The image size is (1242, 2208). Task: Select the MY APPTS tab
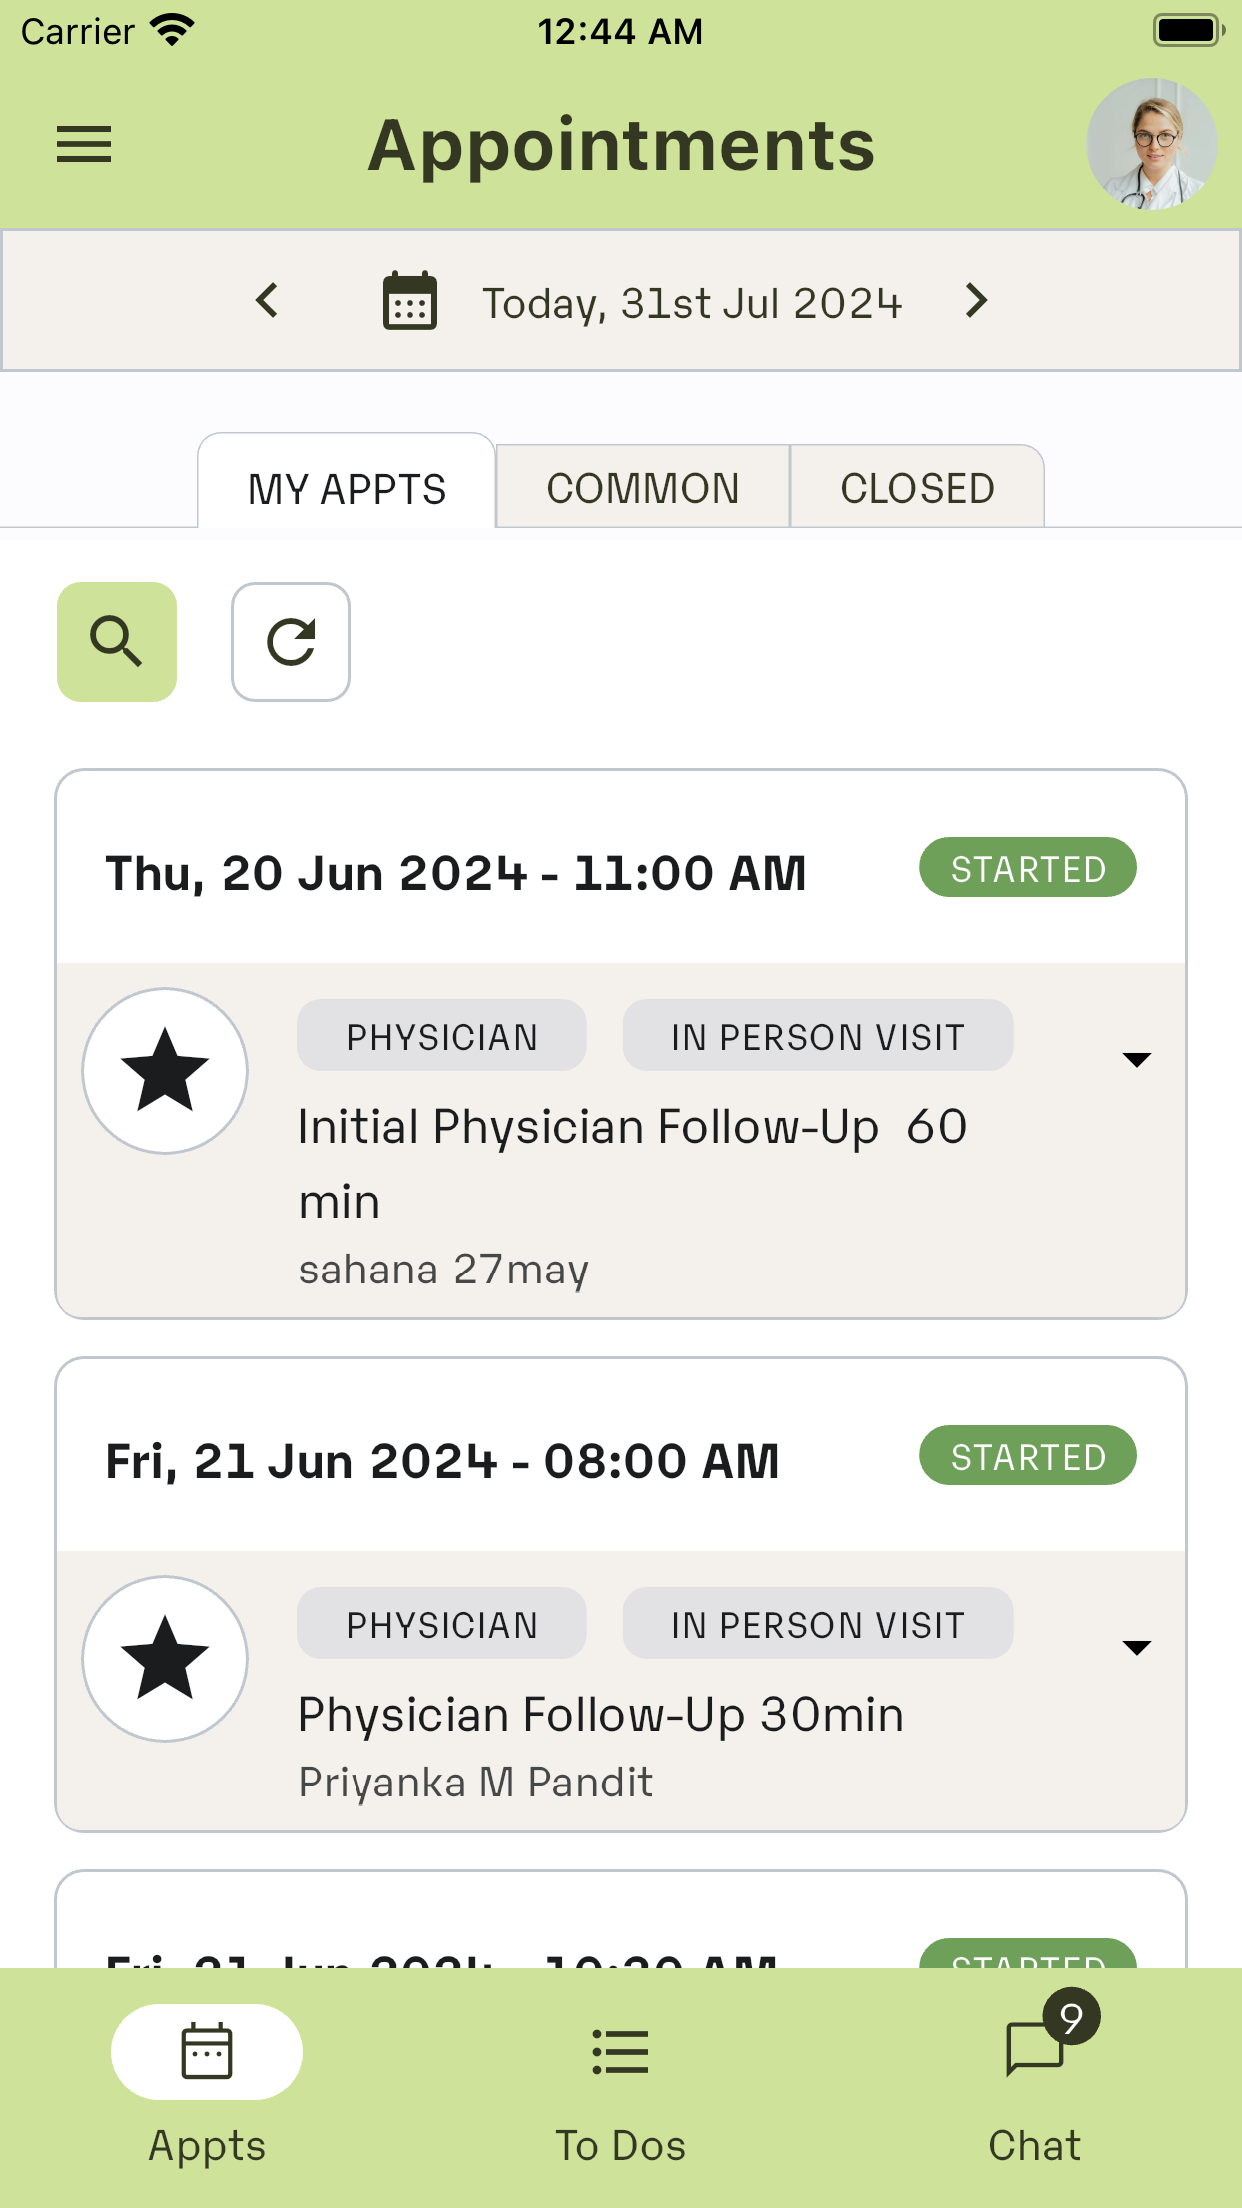tap(347, 488)
